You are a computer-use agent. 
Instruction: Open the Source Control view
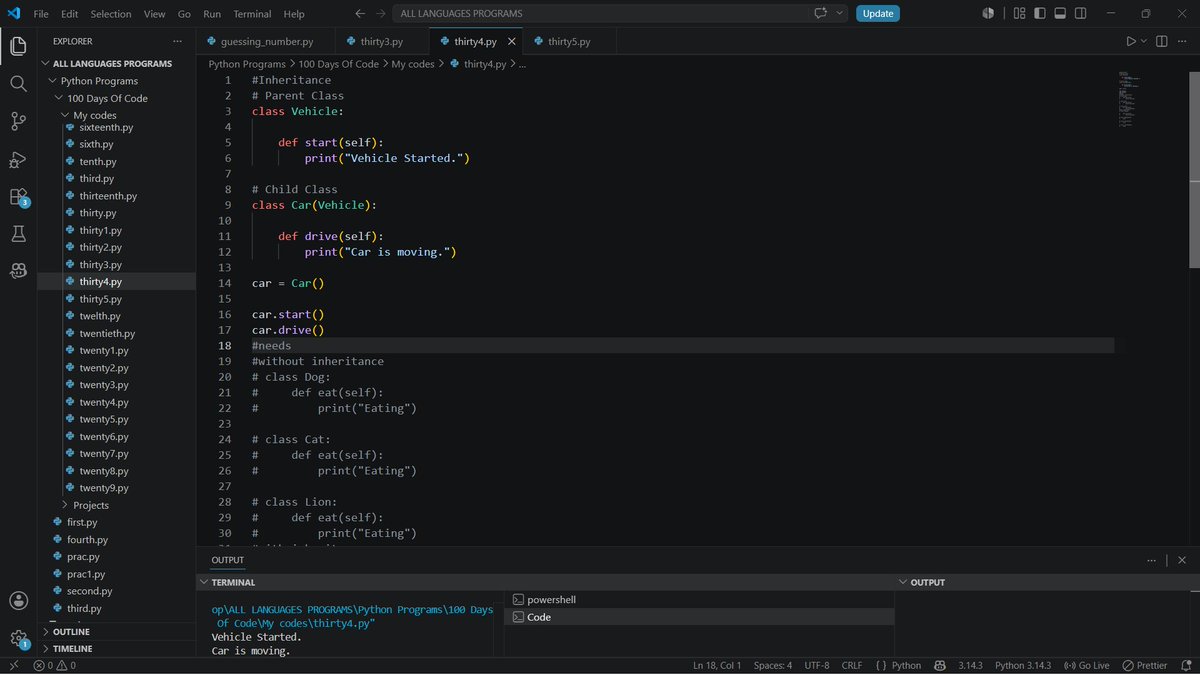[18, 122]
